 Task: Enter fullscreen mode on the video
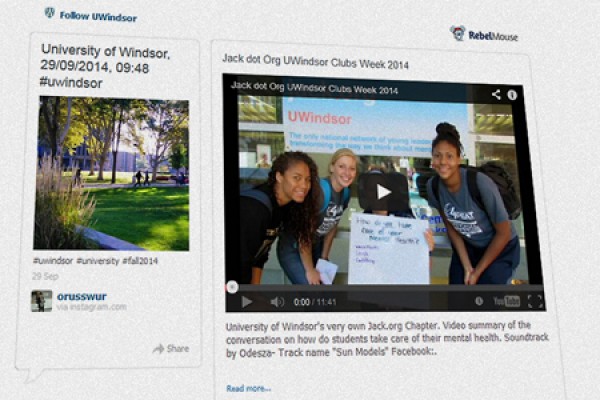point(535,301)
